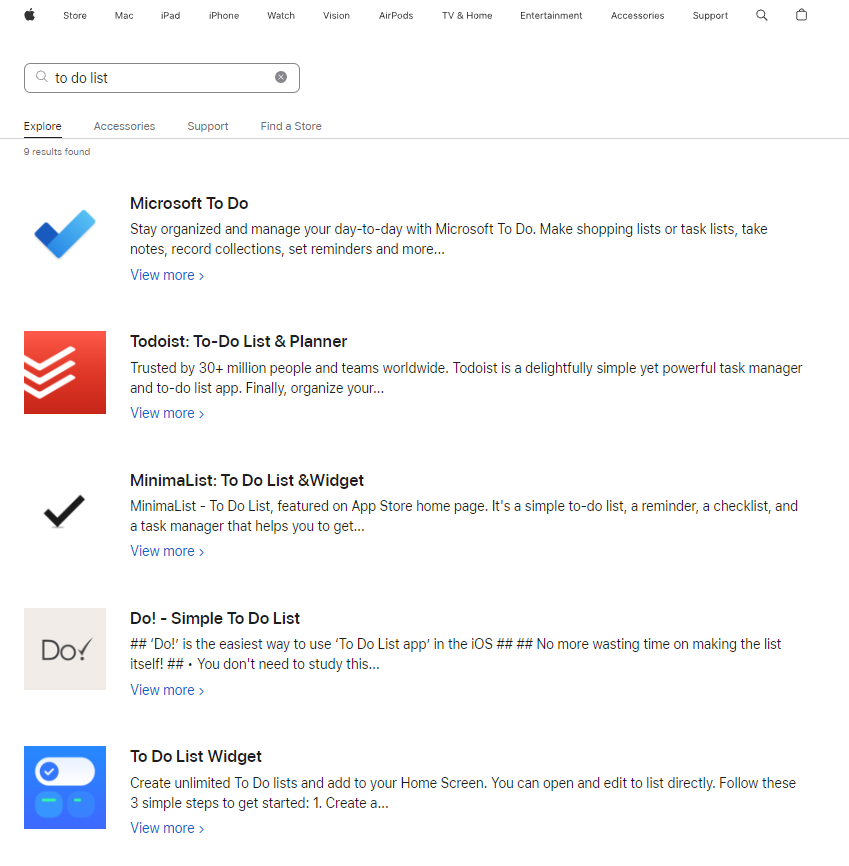Open the shopping bag icon
Viewport: 849px width, 866px height.
(801, 15)
